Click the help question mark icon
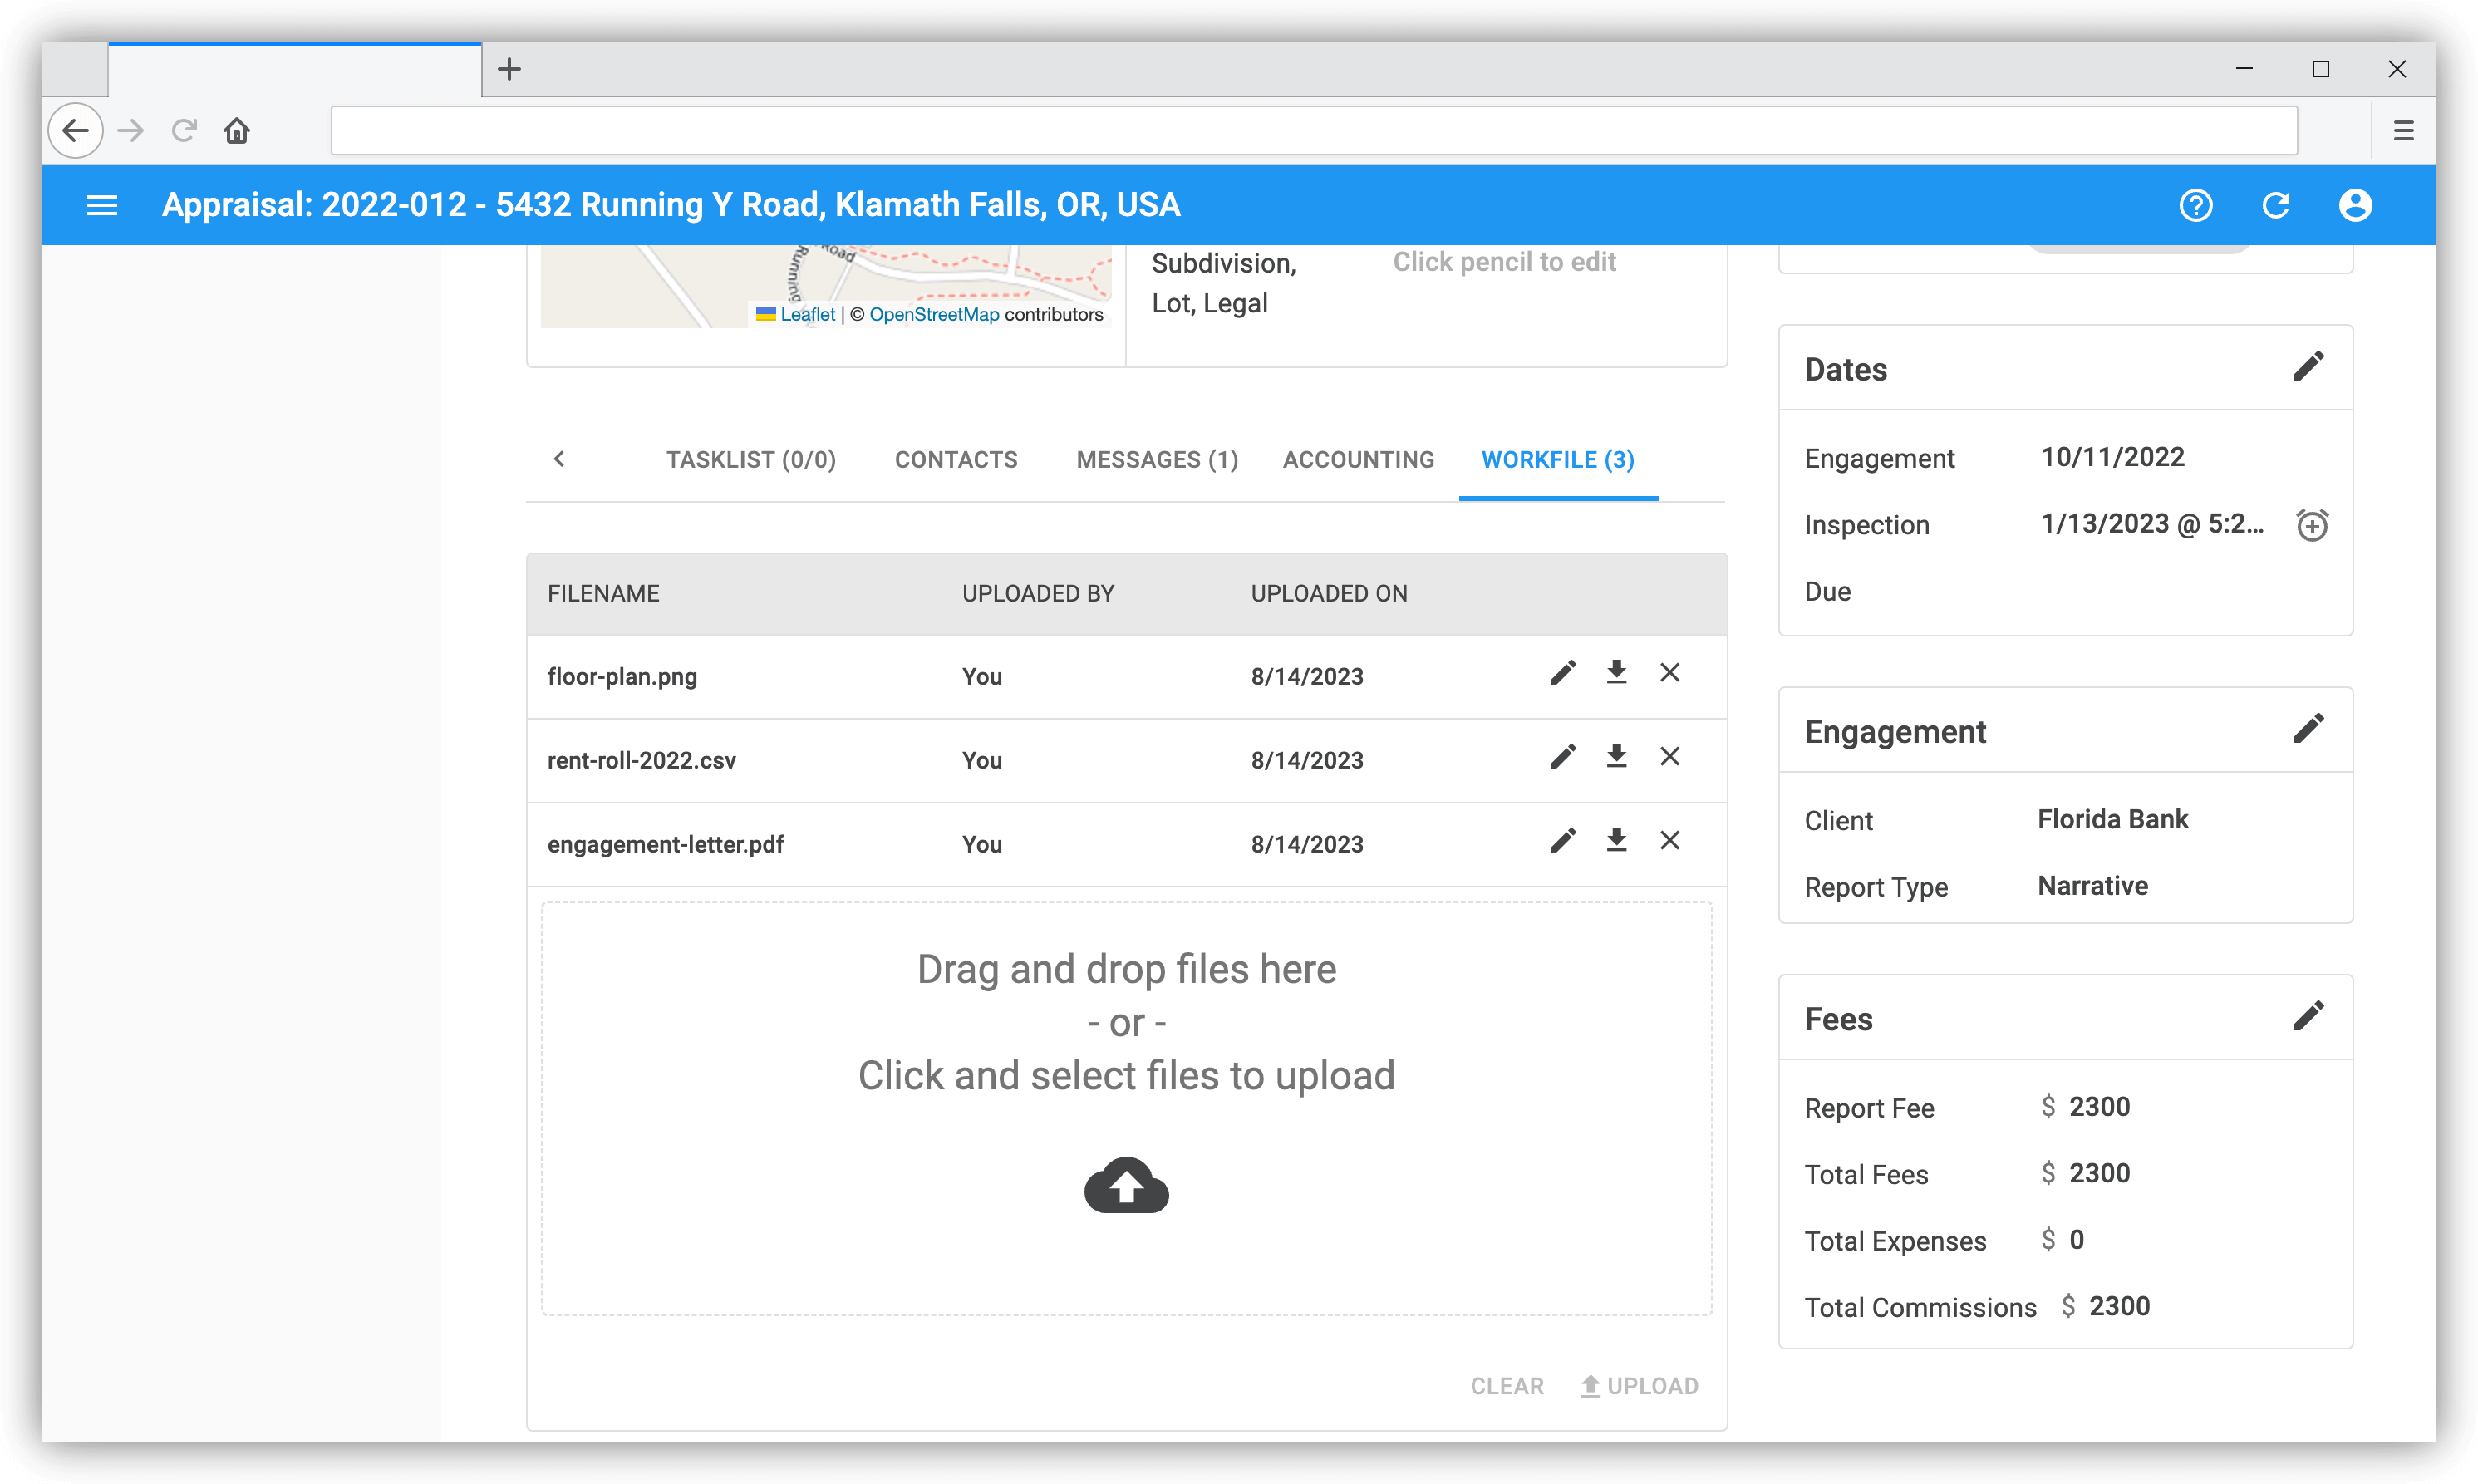The width and height of the screenshot is (2478, 1484). tap(2195, 205)
